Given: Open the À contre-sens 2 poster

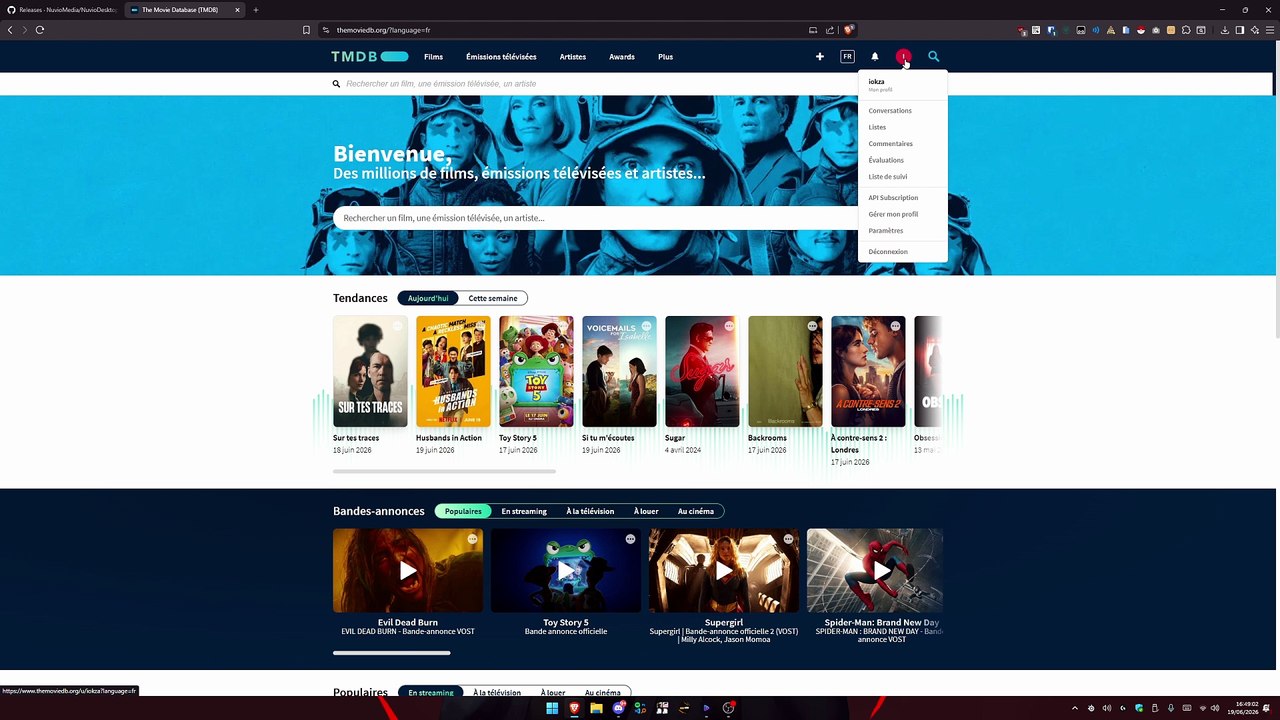Looking at the screenshot, I should (x=868, y=371).
